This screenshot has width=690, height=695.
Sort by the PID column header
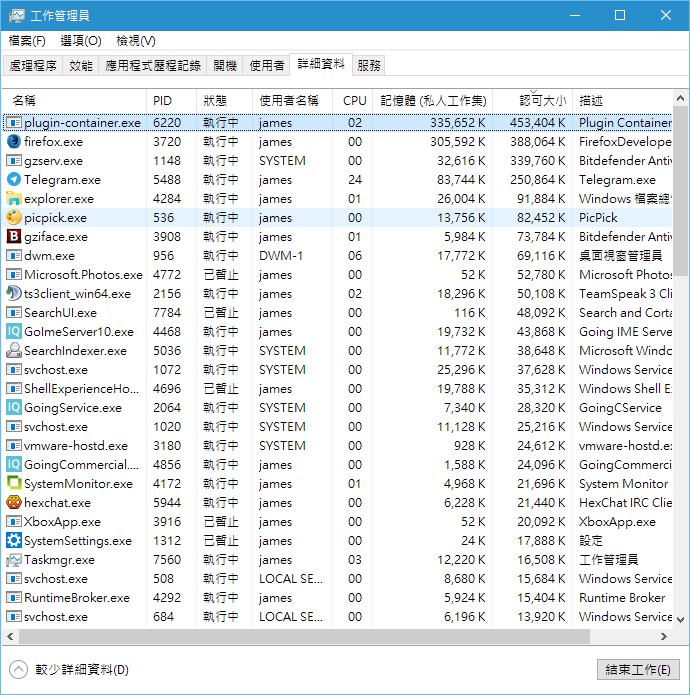click(172, 101)
